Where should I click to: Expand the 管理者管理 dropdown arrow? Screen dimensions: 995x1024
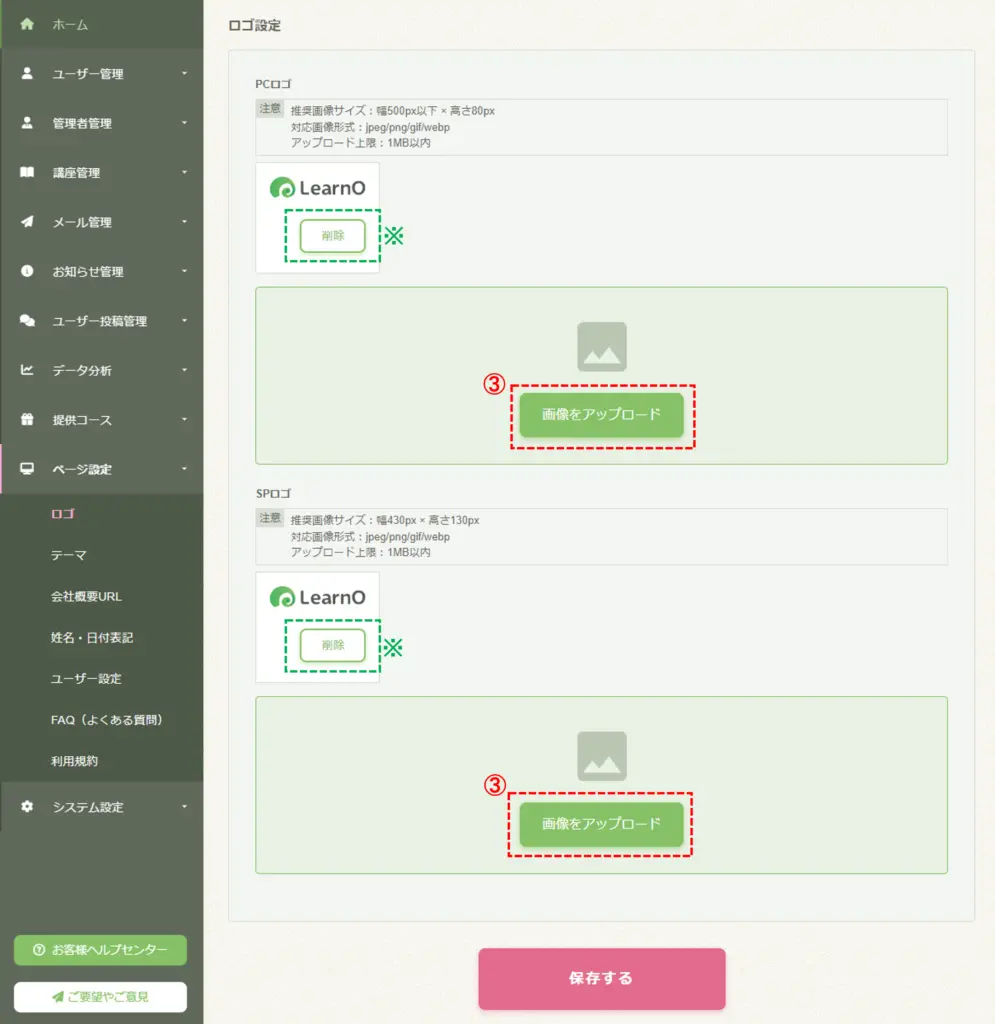tap(184, 123)
